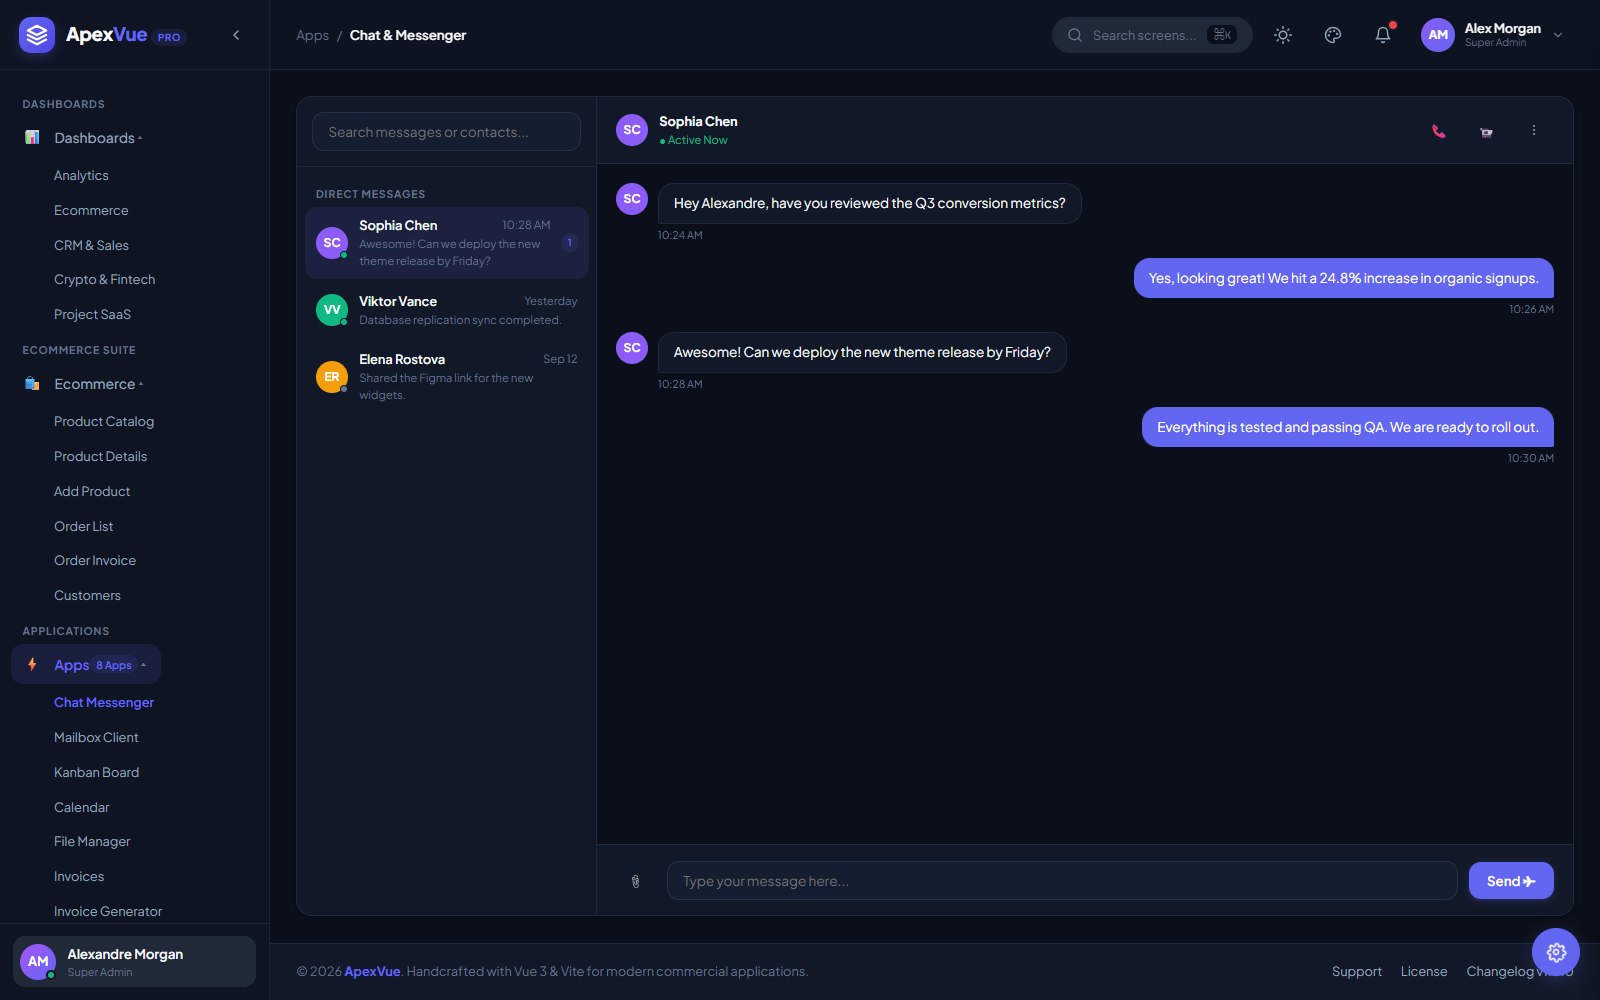Click the ApexVue footer link
Image resolution: width=1600 pixels, height=1000 pixels.
click(x=372, y=971)
